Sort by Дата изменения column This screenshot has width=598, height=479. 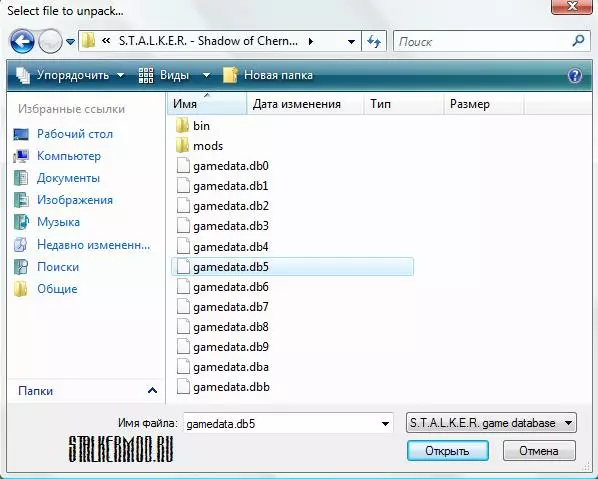[305, 103]
